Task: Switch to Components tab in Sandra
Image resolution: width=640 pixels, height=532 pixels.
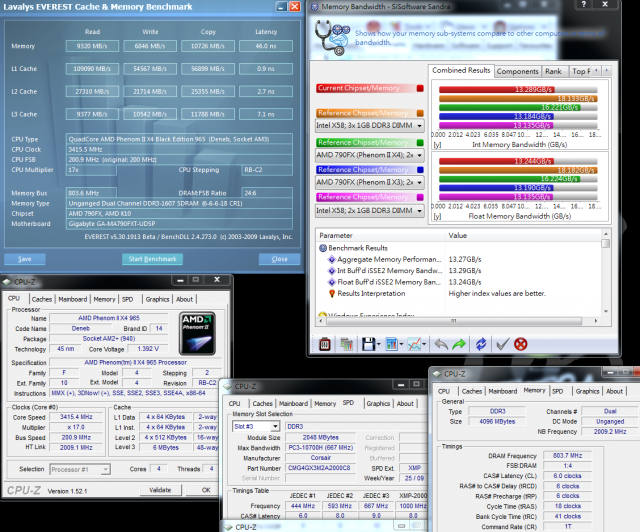Action: tap(518, 71)
